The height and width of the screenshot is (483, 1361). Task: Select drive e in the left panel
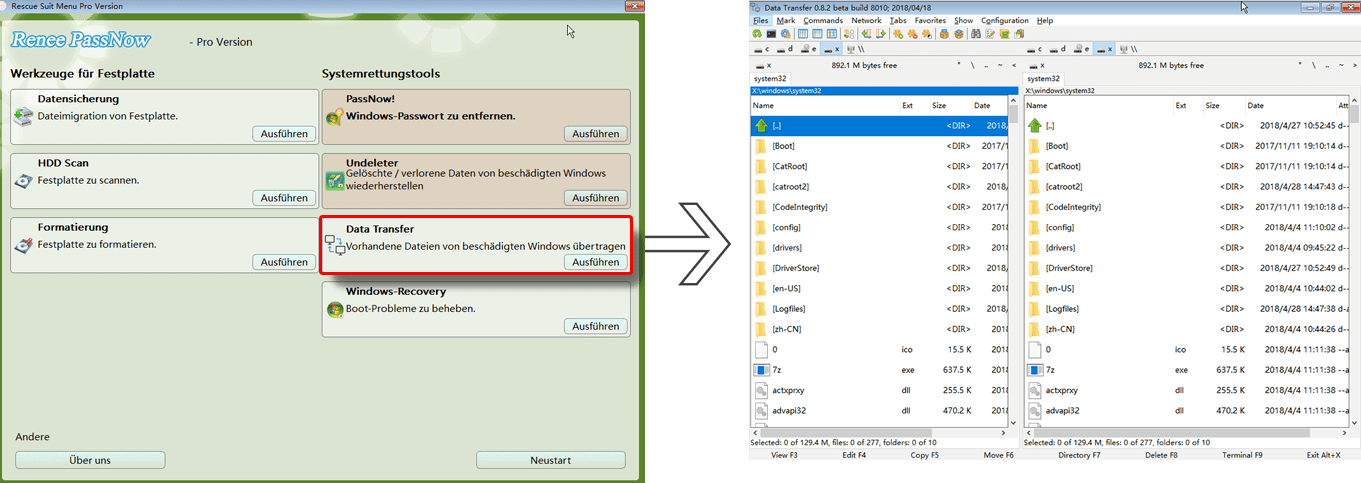pos(809,48)
